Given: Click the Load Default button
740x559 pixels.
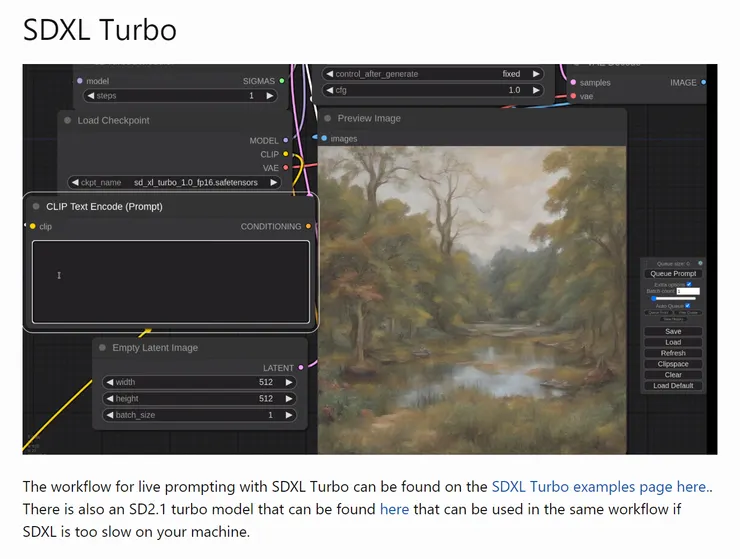Looking at the screenshot, I should point(673,386).
